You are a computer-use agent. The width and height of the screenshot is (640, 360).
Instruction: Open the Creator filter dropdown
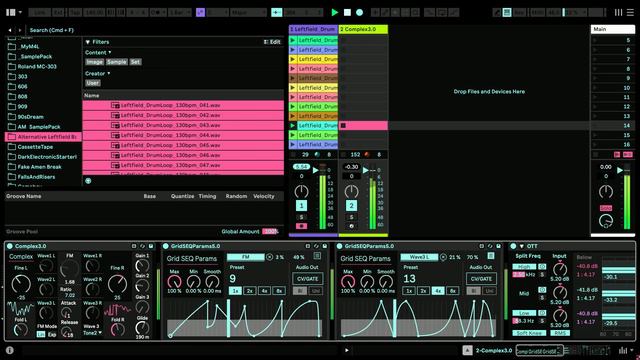click(98, 73)
